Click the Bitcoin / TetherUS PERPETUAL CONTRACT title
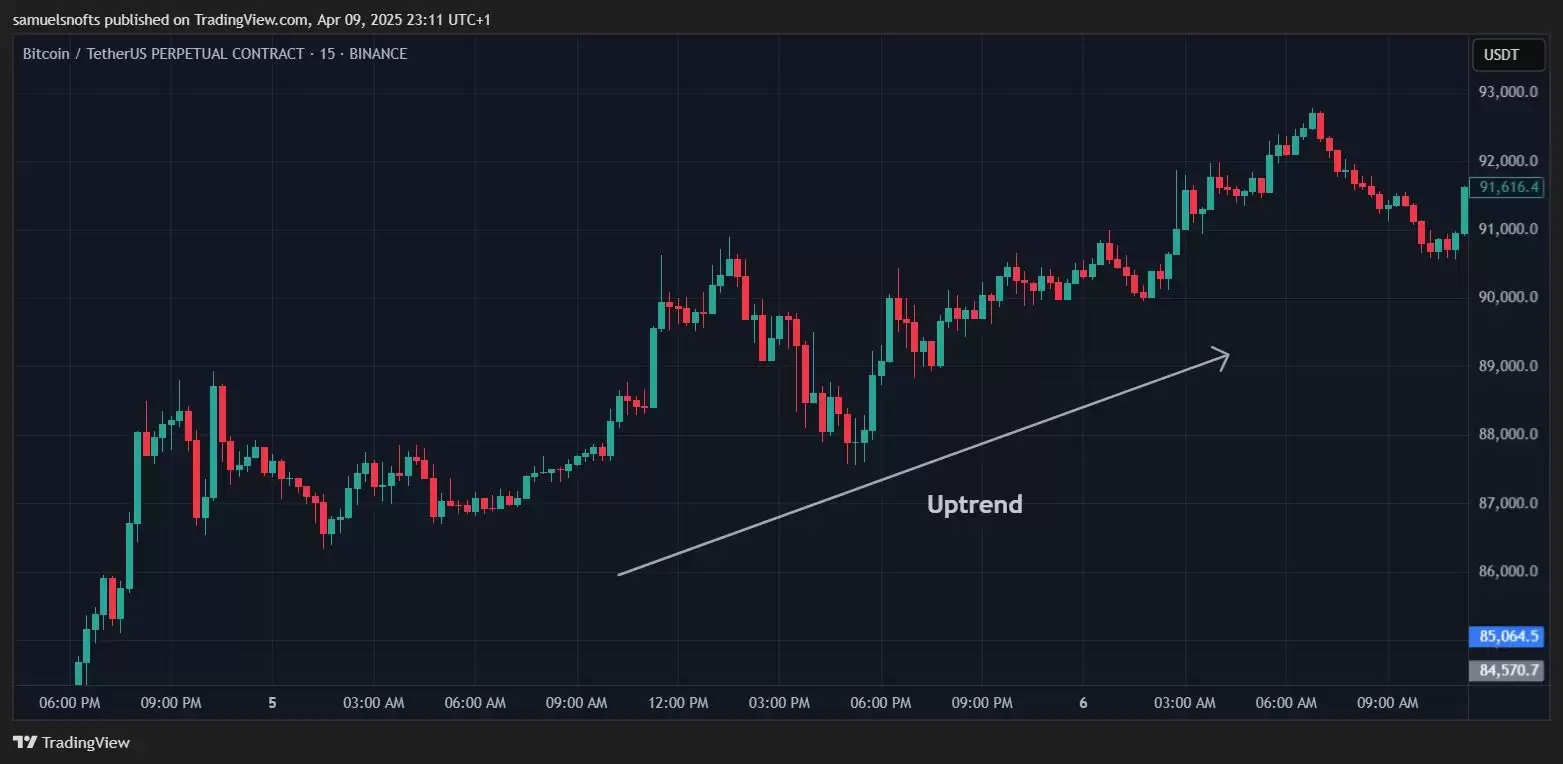The image size is (1563, 764). pos(163,54)
